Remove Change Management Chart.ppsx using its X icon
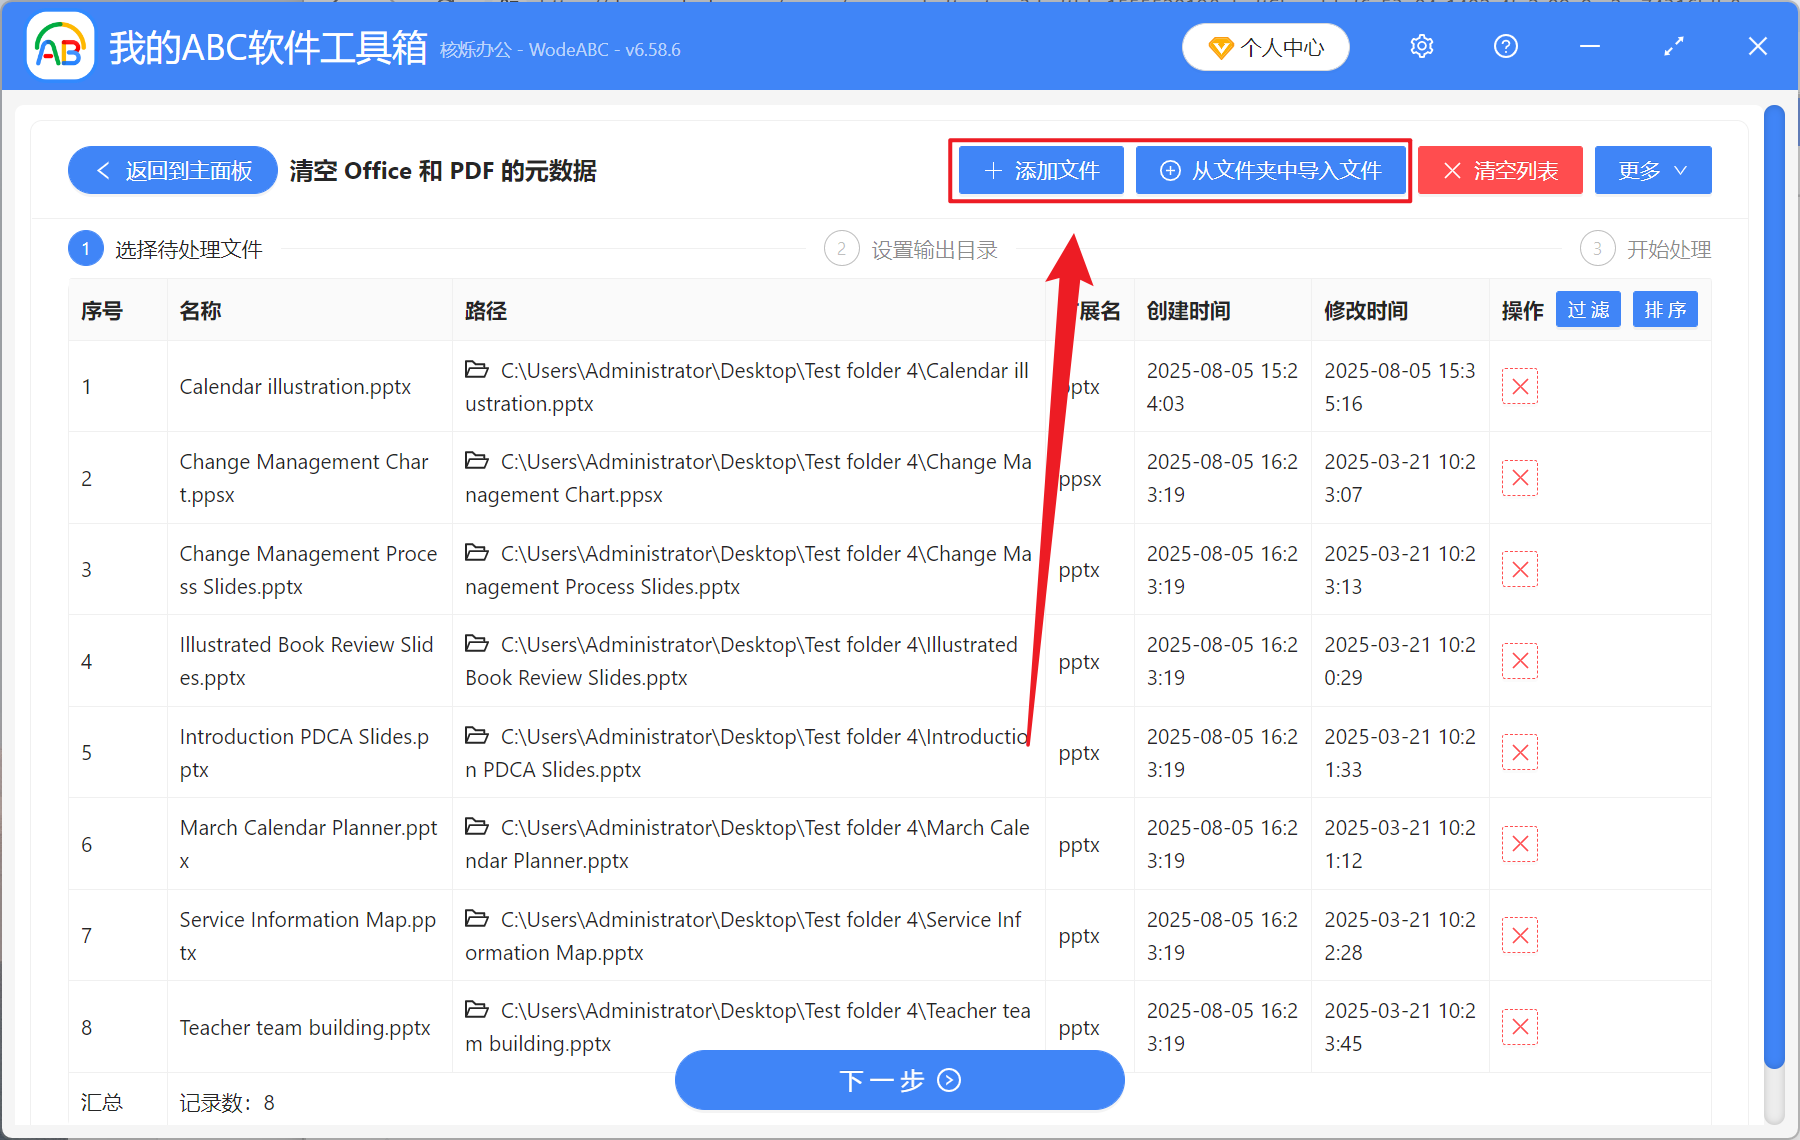Image resolution: width=1800 pixels, height=1140 pixels. coord(1519,477)
